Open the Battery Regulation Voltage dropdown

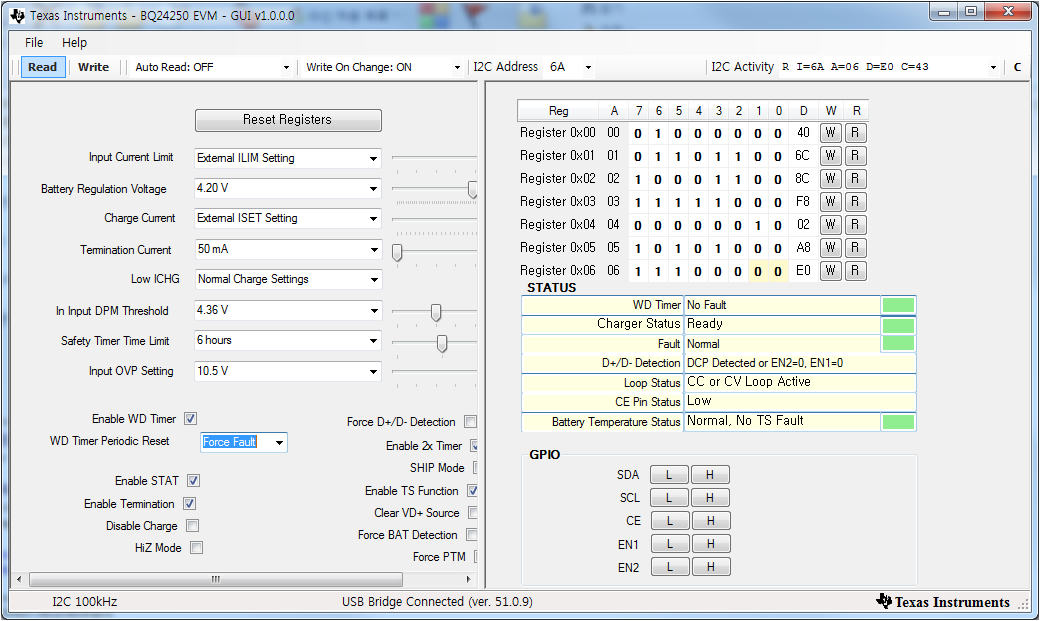(x=373, y=188)
